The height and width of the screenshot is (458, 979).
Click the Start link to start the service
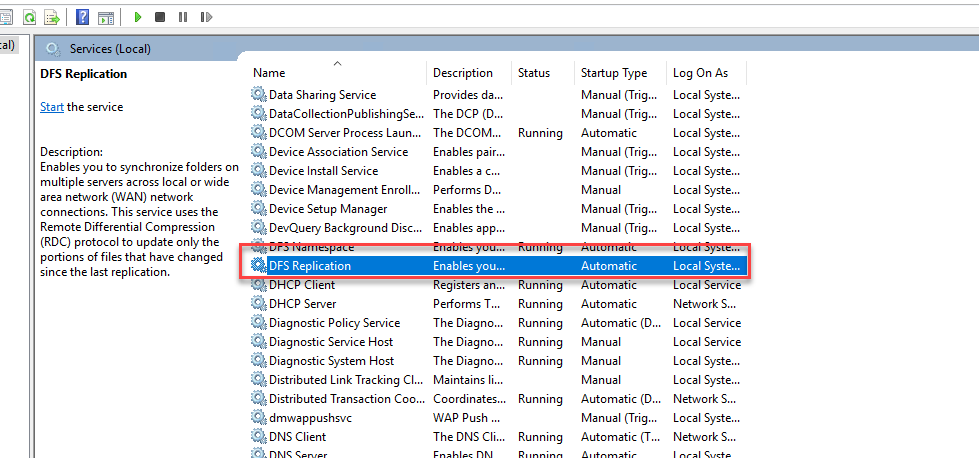[x=52, y=107]
